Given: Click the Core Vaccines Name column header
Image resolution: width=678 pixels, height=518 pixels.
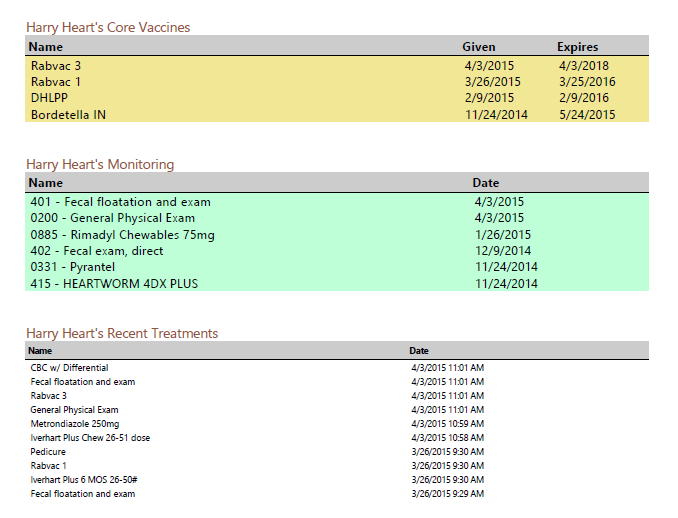Looking at the screenshot, I should 46,47.
